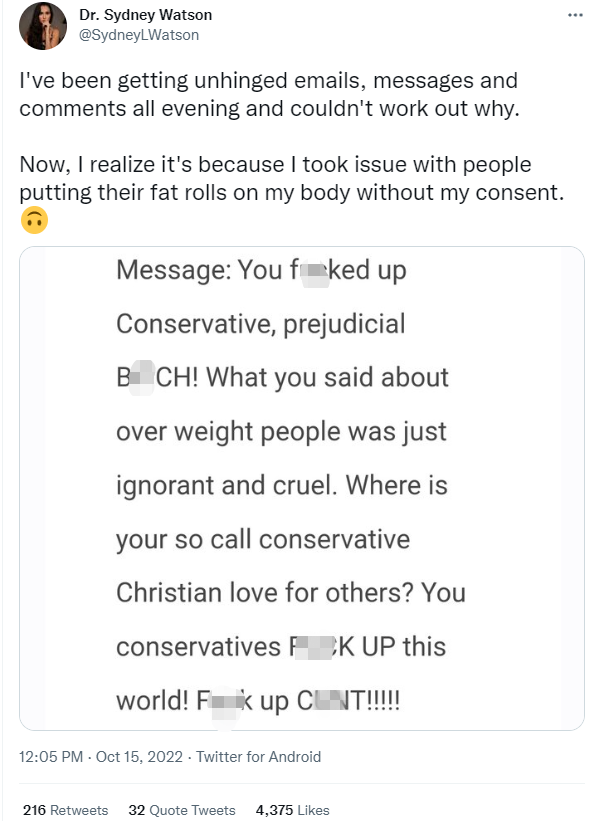Click the Oct 15, 2022 date

(x=139, y=757)
